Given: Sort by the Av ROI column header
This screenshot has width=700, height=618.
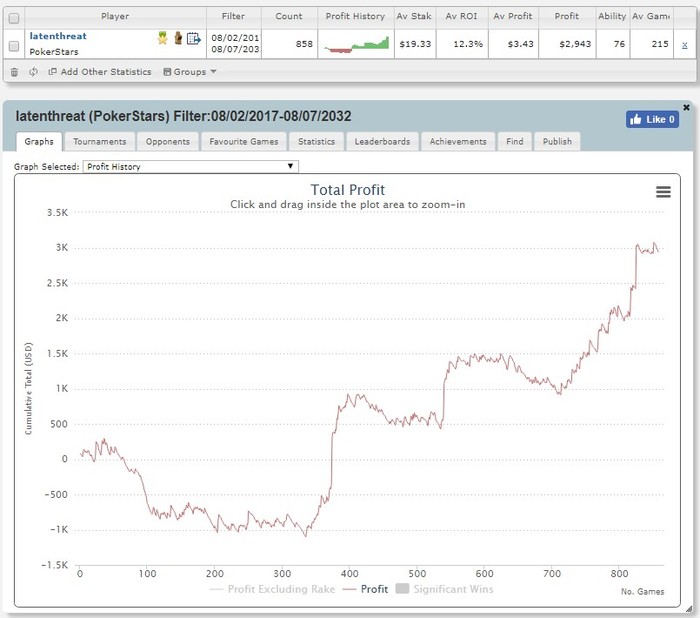Looking at the screenshot, I should 462,17.
